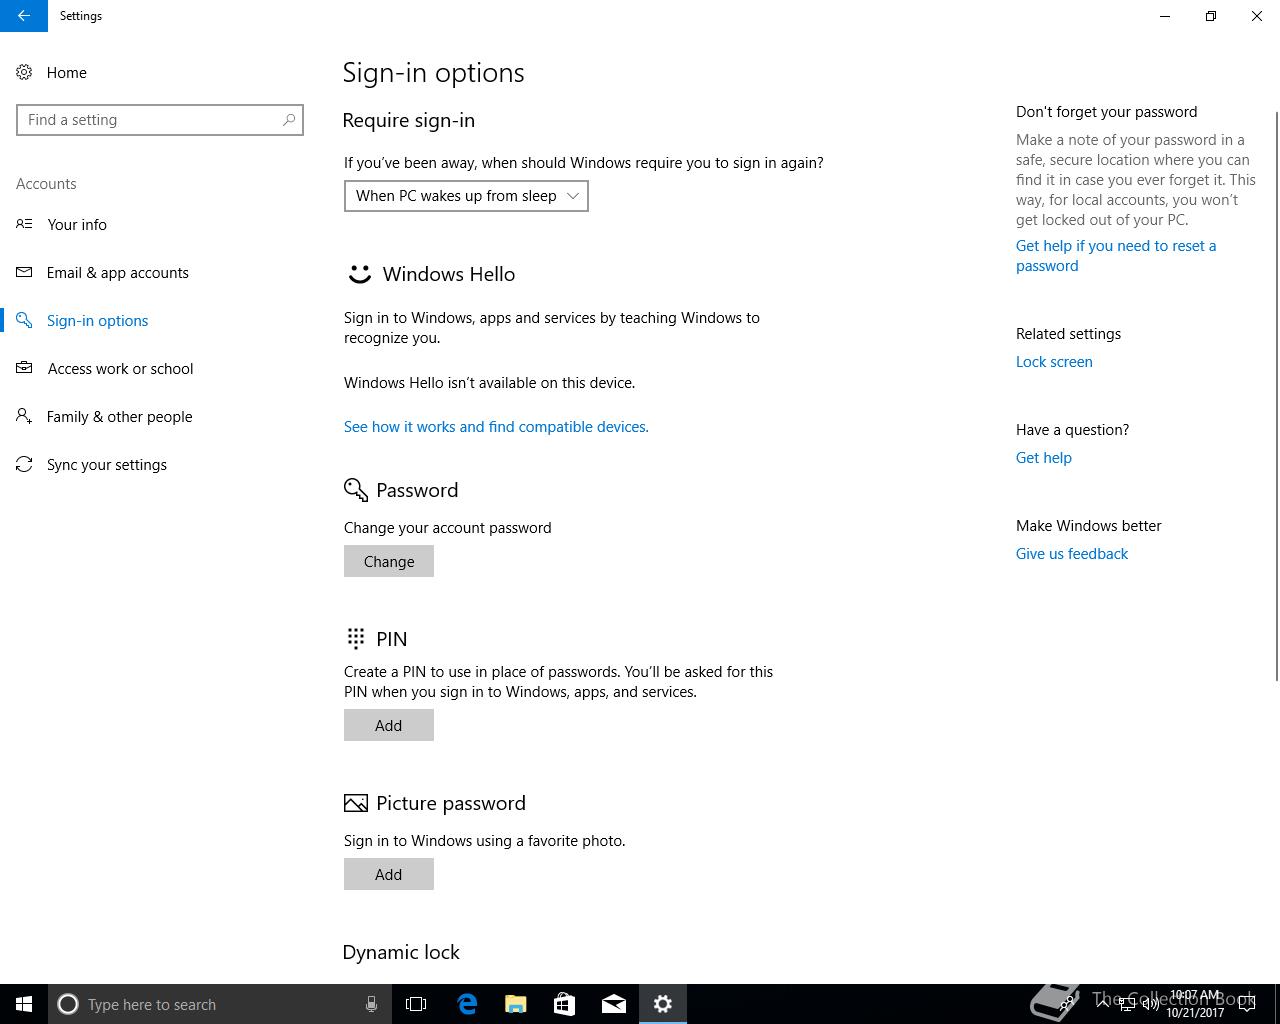This screenshot has height=1024, width=1280.
Task: Show hidden system tray icons
Action: point(1104,1004)
